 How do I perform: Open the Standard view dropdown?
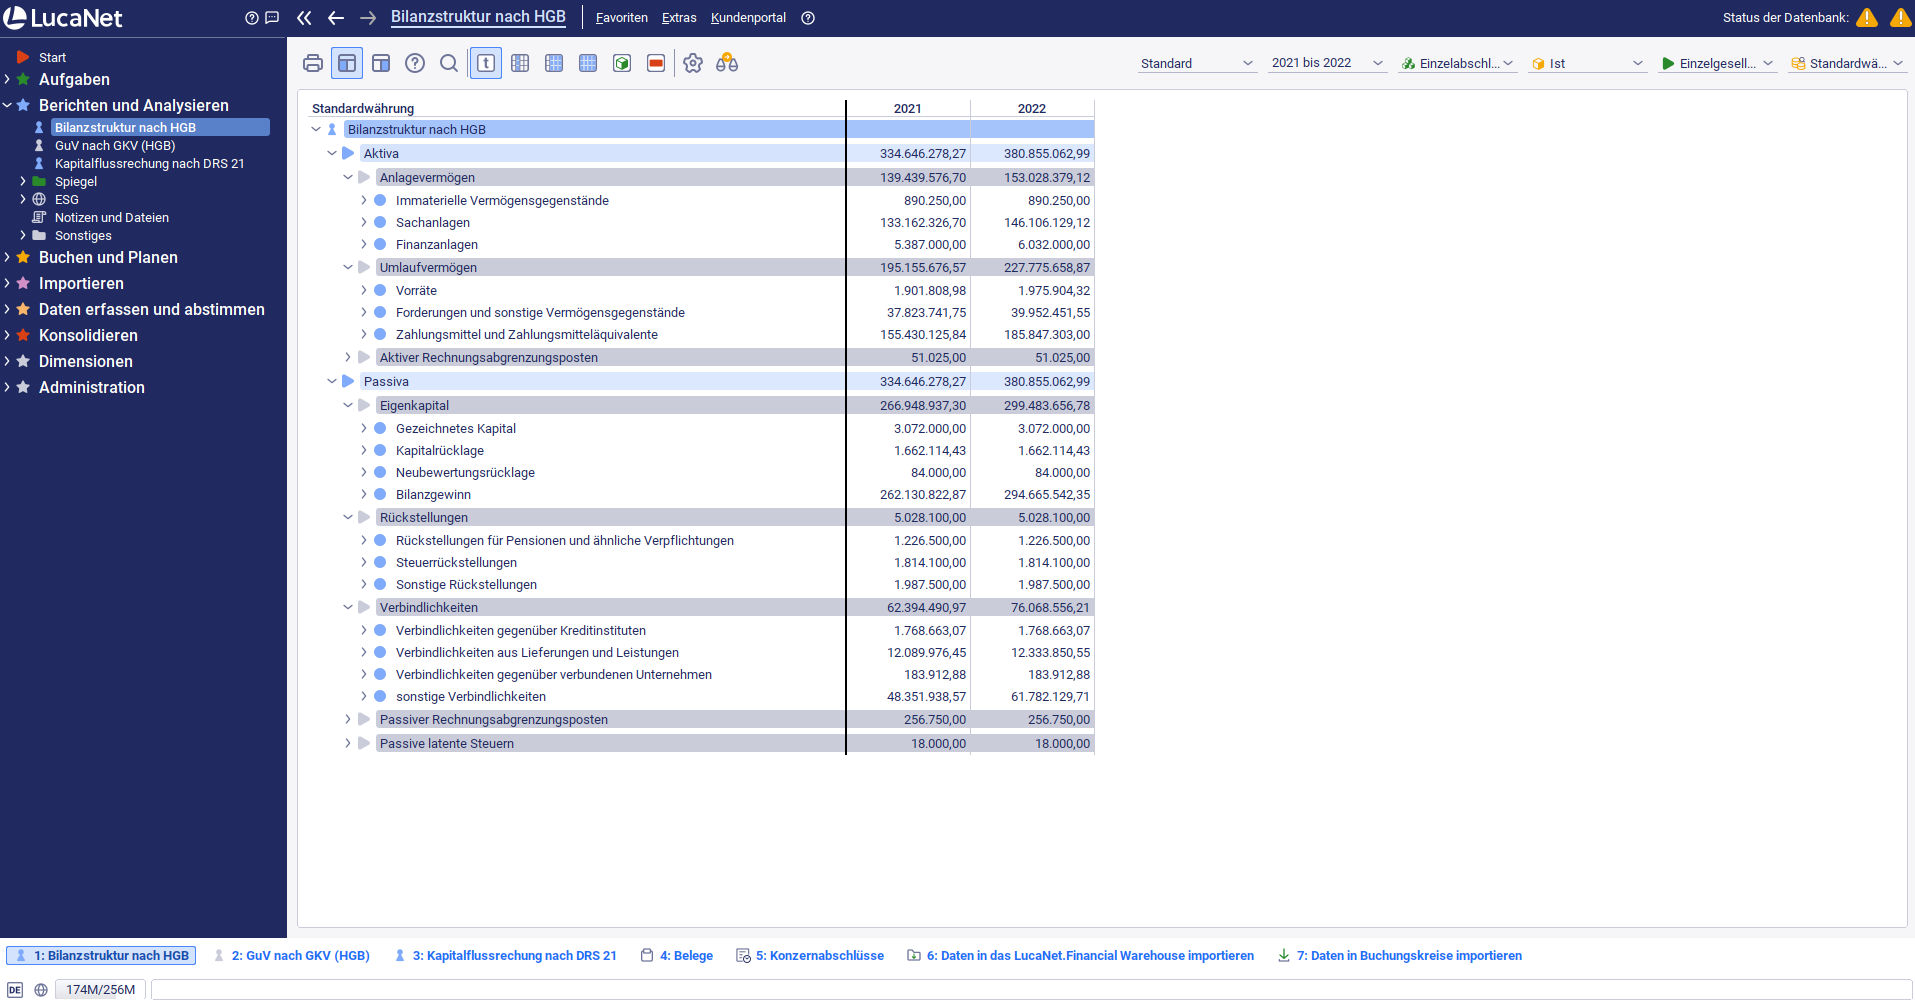pos(1197,63)
